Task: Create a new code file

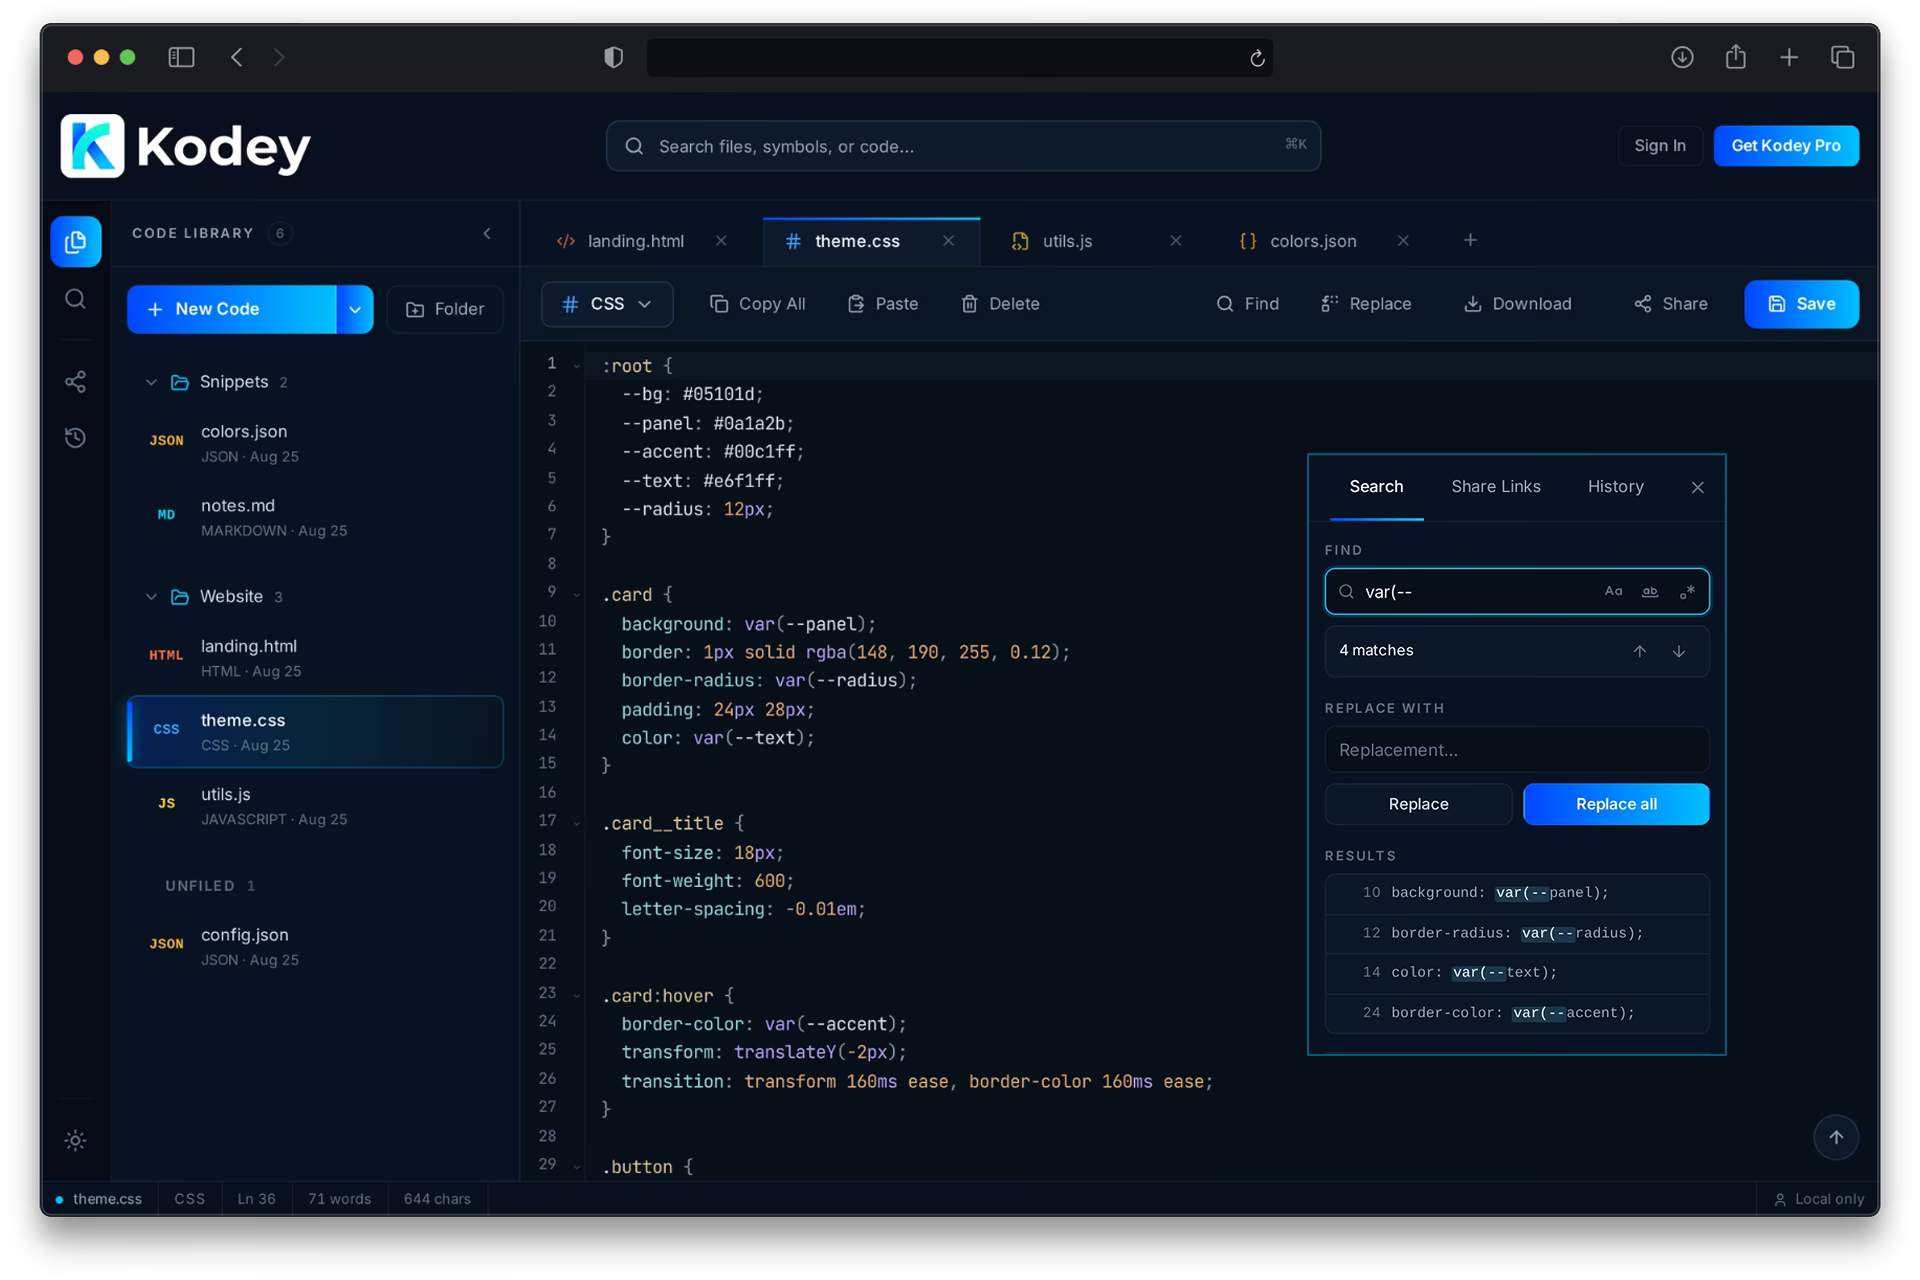Action: (232, 309)
